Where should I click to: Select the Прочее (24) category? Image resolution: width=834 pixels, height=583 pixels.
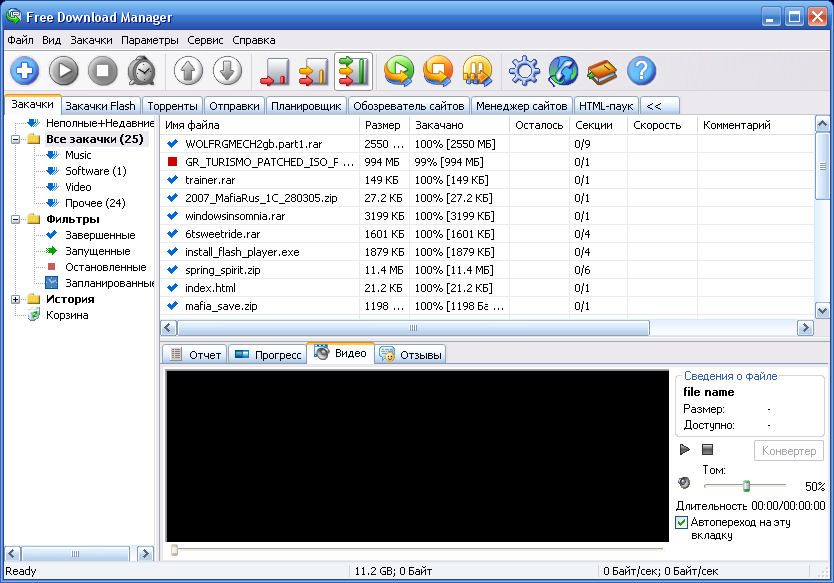[x=95, y=203]
